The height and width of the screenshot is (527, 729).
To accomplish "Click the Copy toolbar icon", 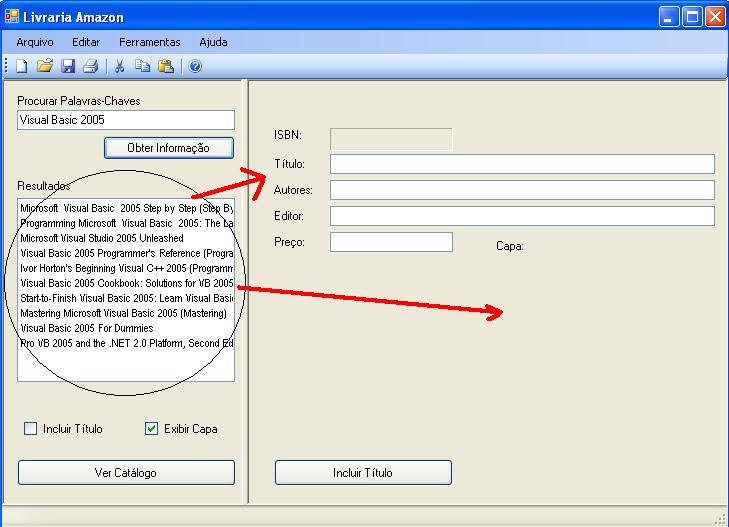I will click(x=142, y=66).
